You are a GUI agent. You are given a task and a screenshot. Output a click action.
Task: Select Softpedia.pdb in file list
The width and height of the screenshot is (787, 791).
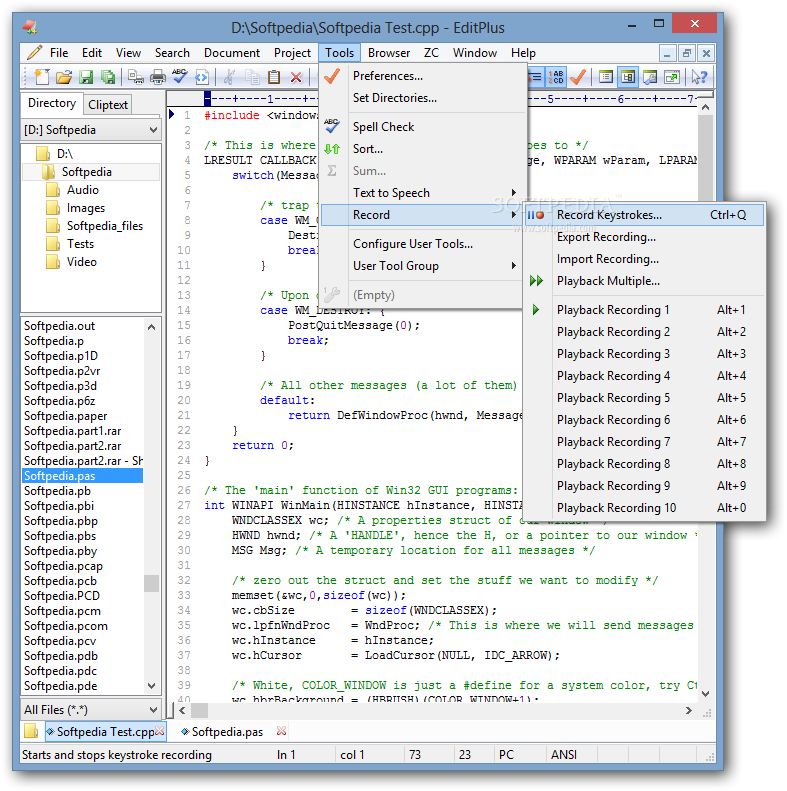point(61,656)
